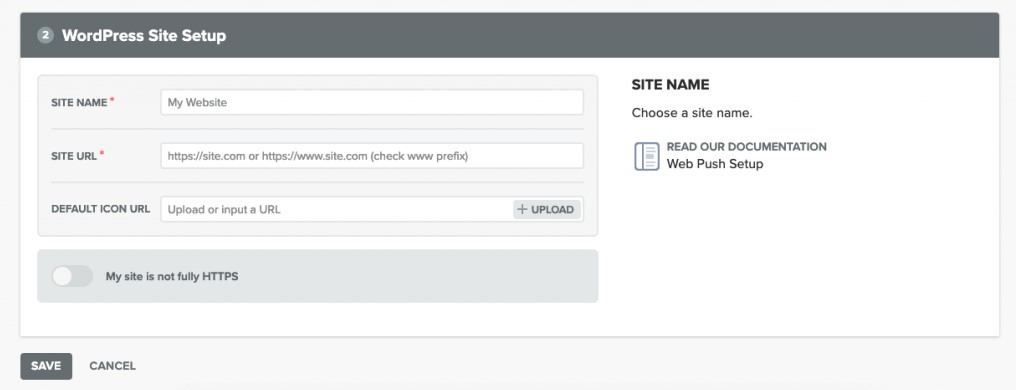Click the step 2 circle badge
This screenshot has height=390, width=1016.
click(45, 35)
